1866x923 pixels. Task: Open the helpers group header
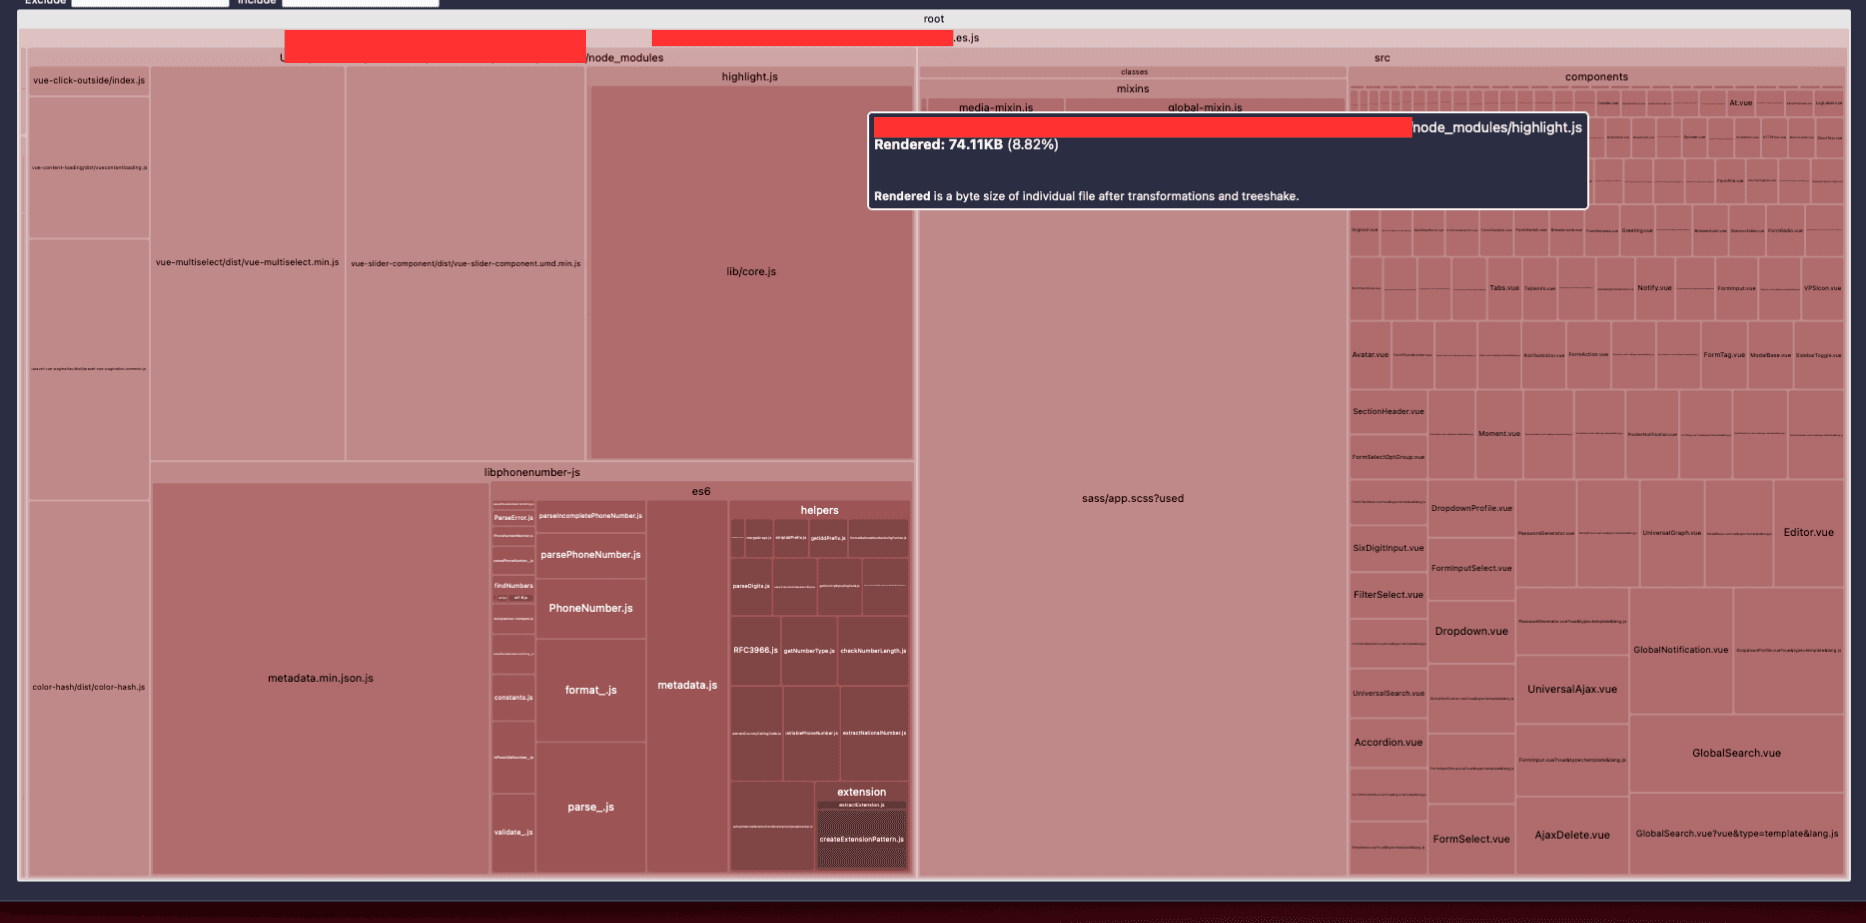819,510
